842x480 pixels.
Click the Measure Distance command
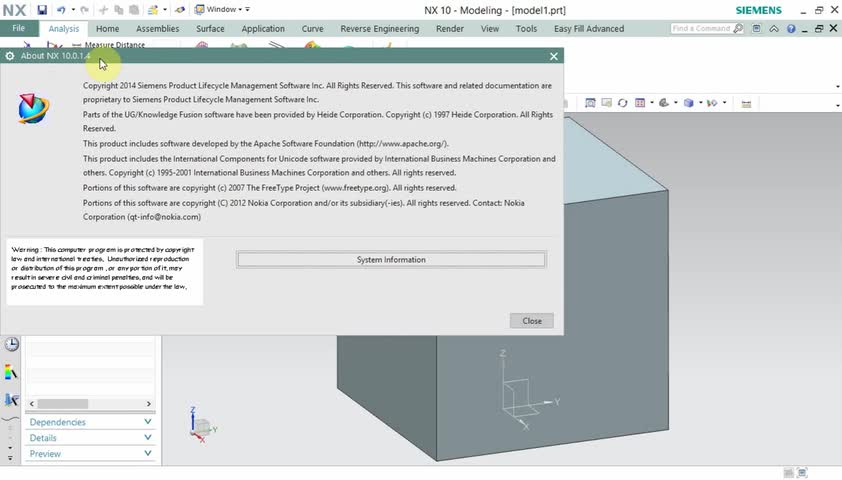(x=108, y=45)
